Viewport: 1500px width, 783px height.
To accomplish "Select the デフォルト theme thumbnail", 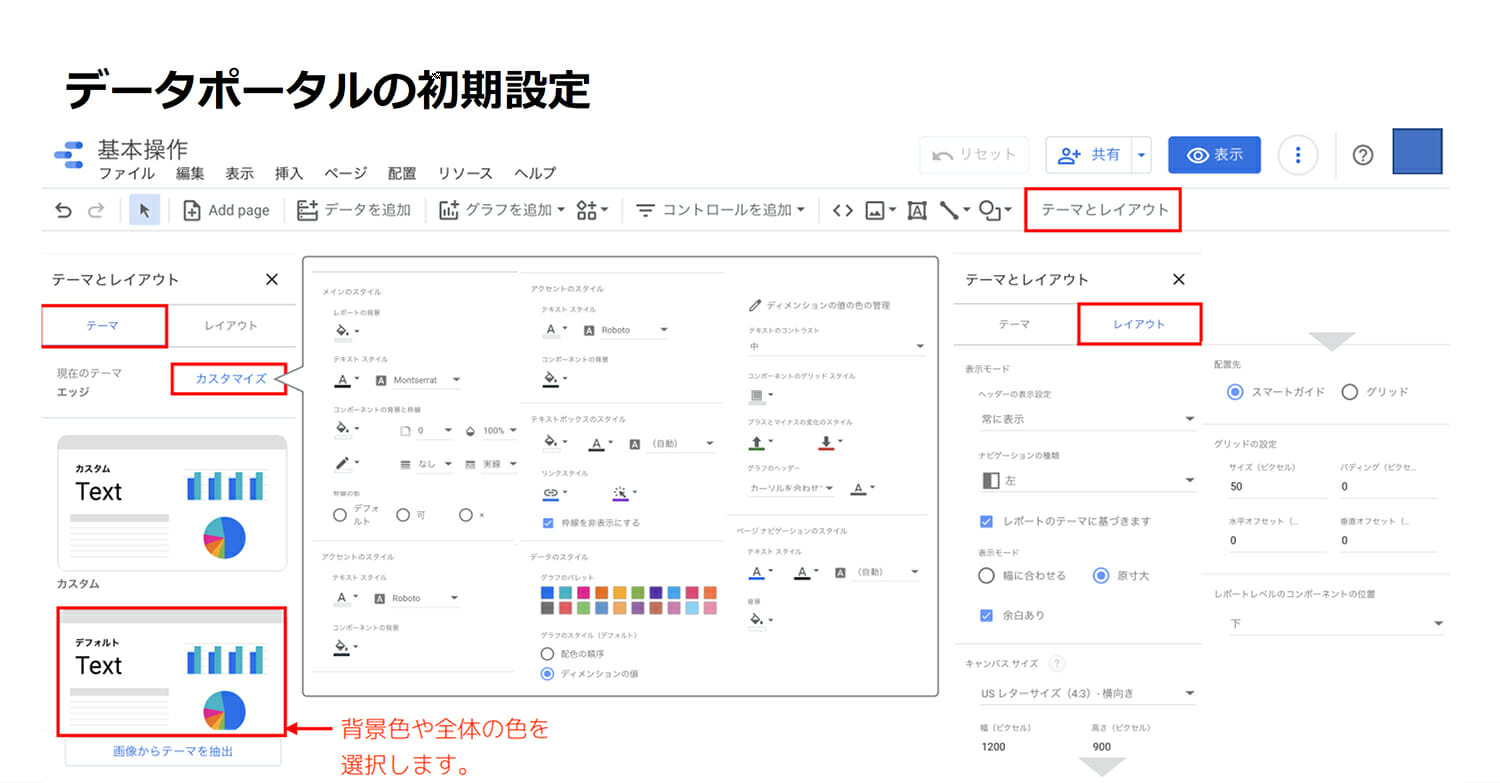I will (x=172, y=671).
